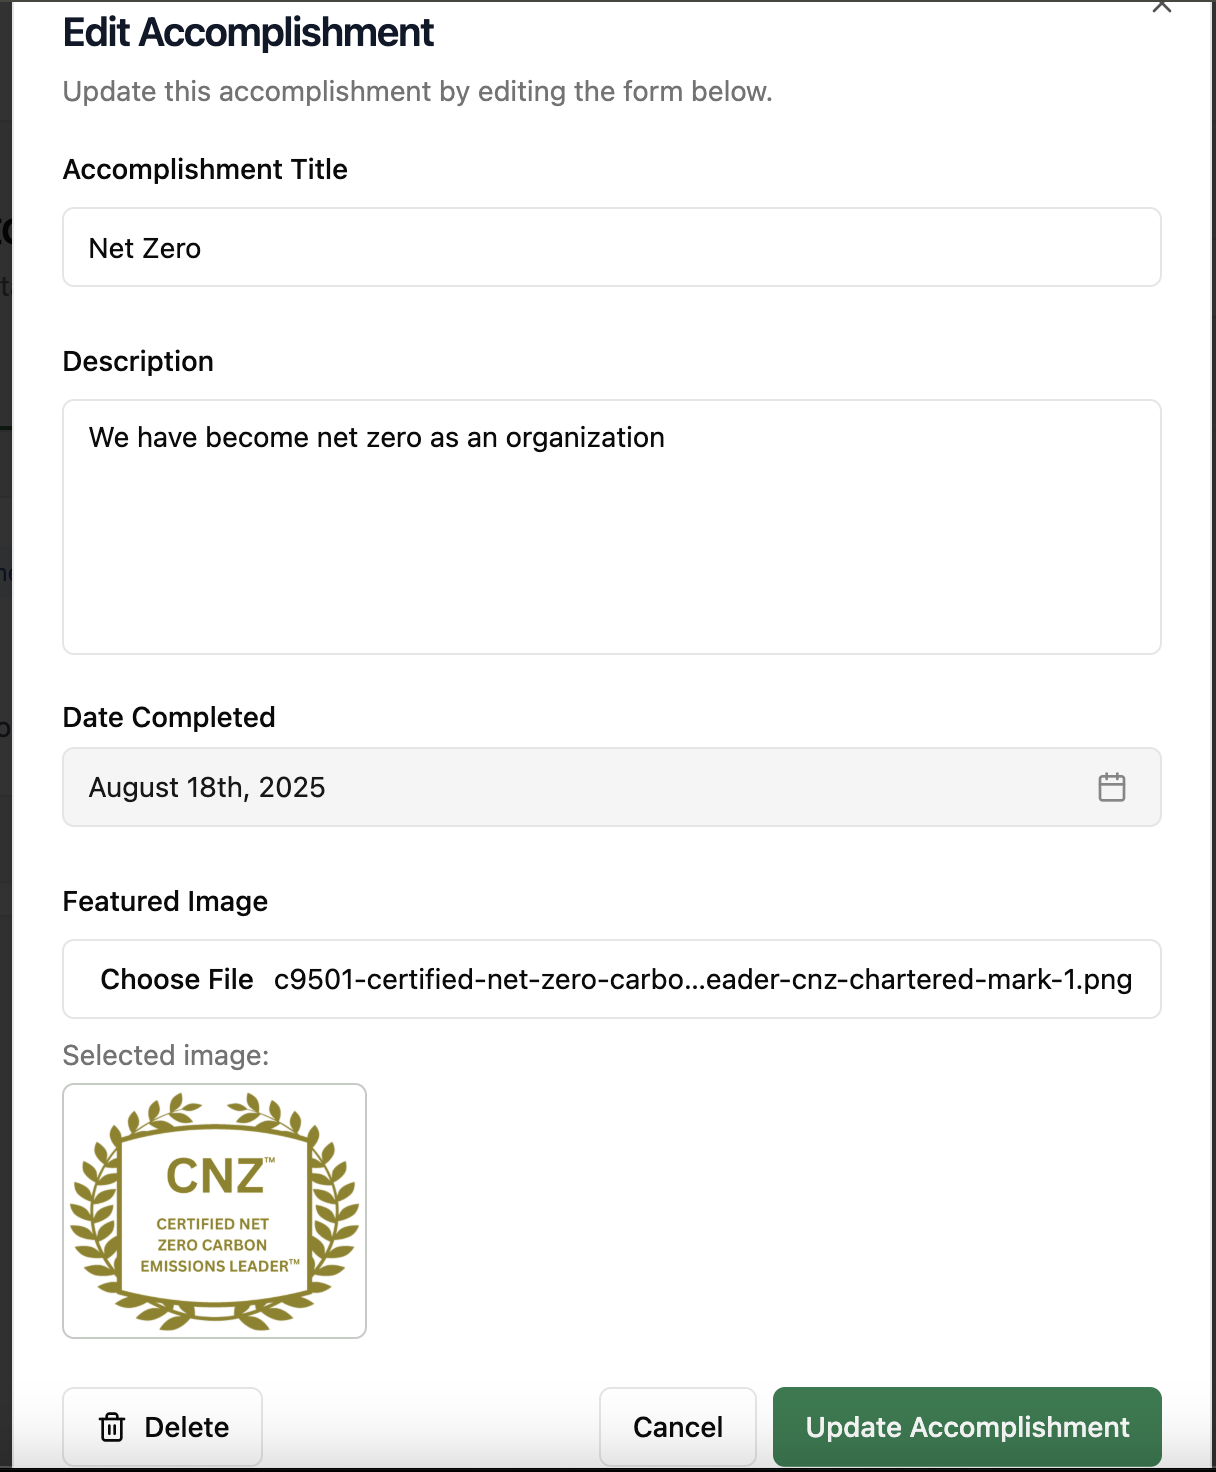Click the Date Completed label
Screen dimensions: 1216x1472
169,718
